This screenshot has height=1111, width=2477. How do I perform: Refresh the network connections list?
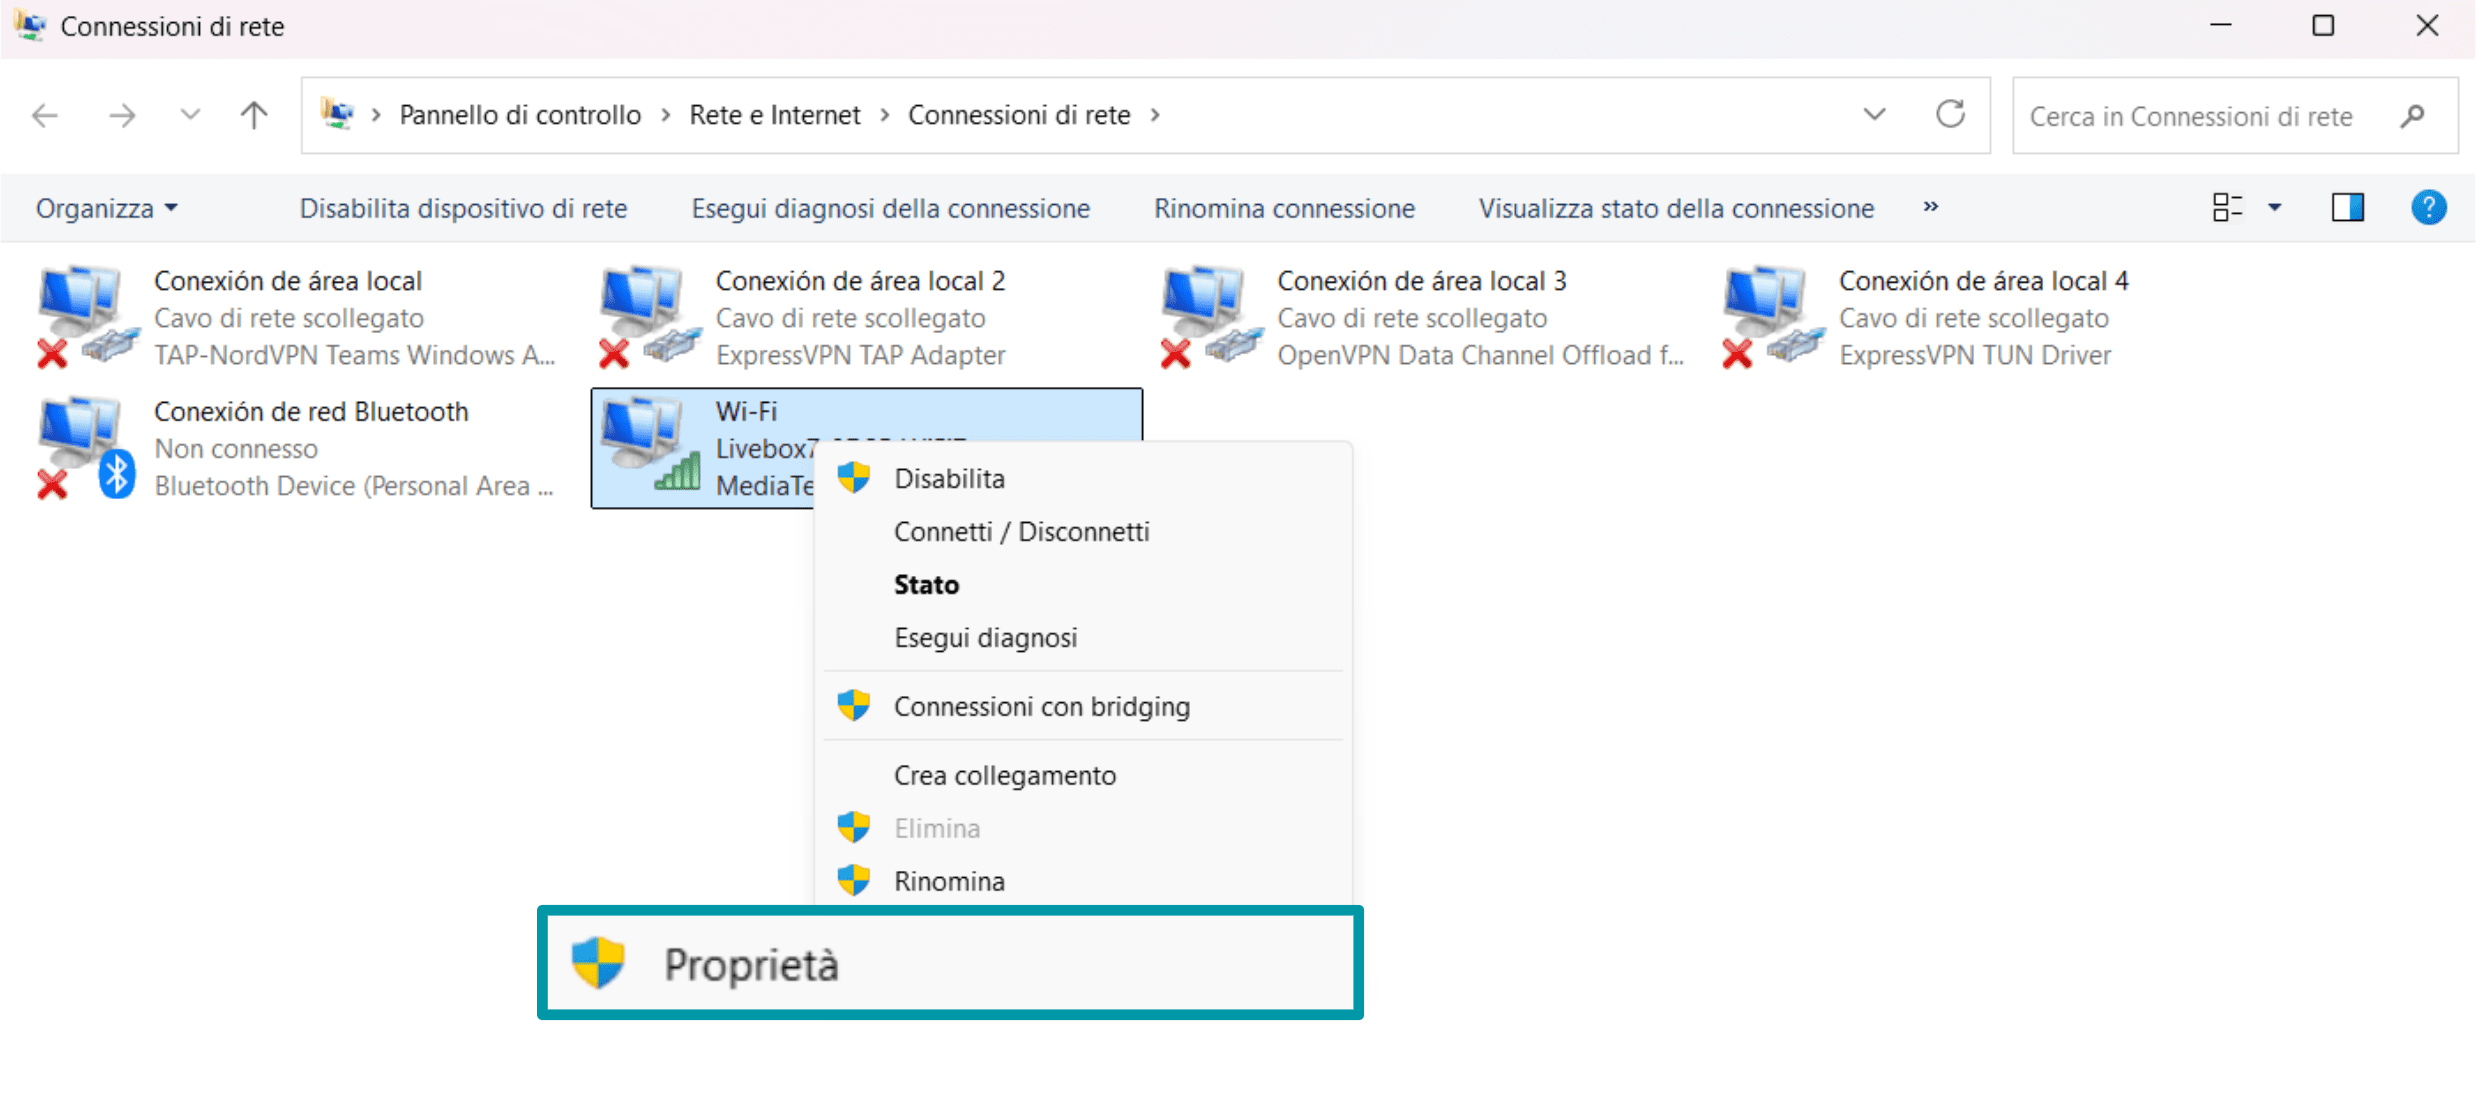[x=1950, y=115]
